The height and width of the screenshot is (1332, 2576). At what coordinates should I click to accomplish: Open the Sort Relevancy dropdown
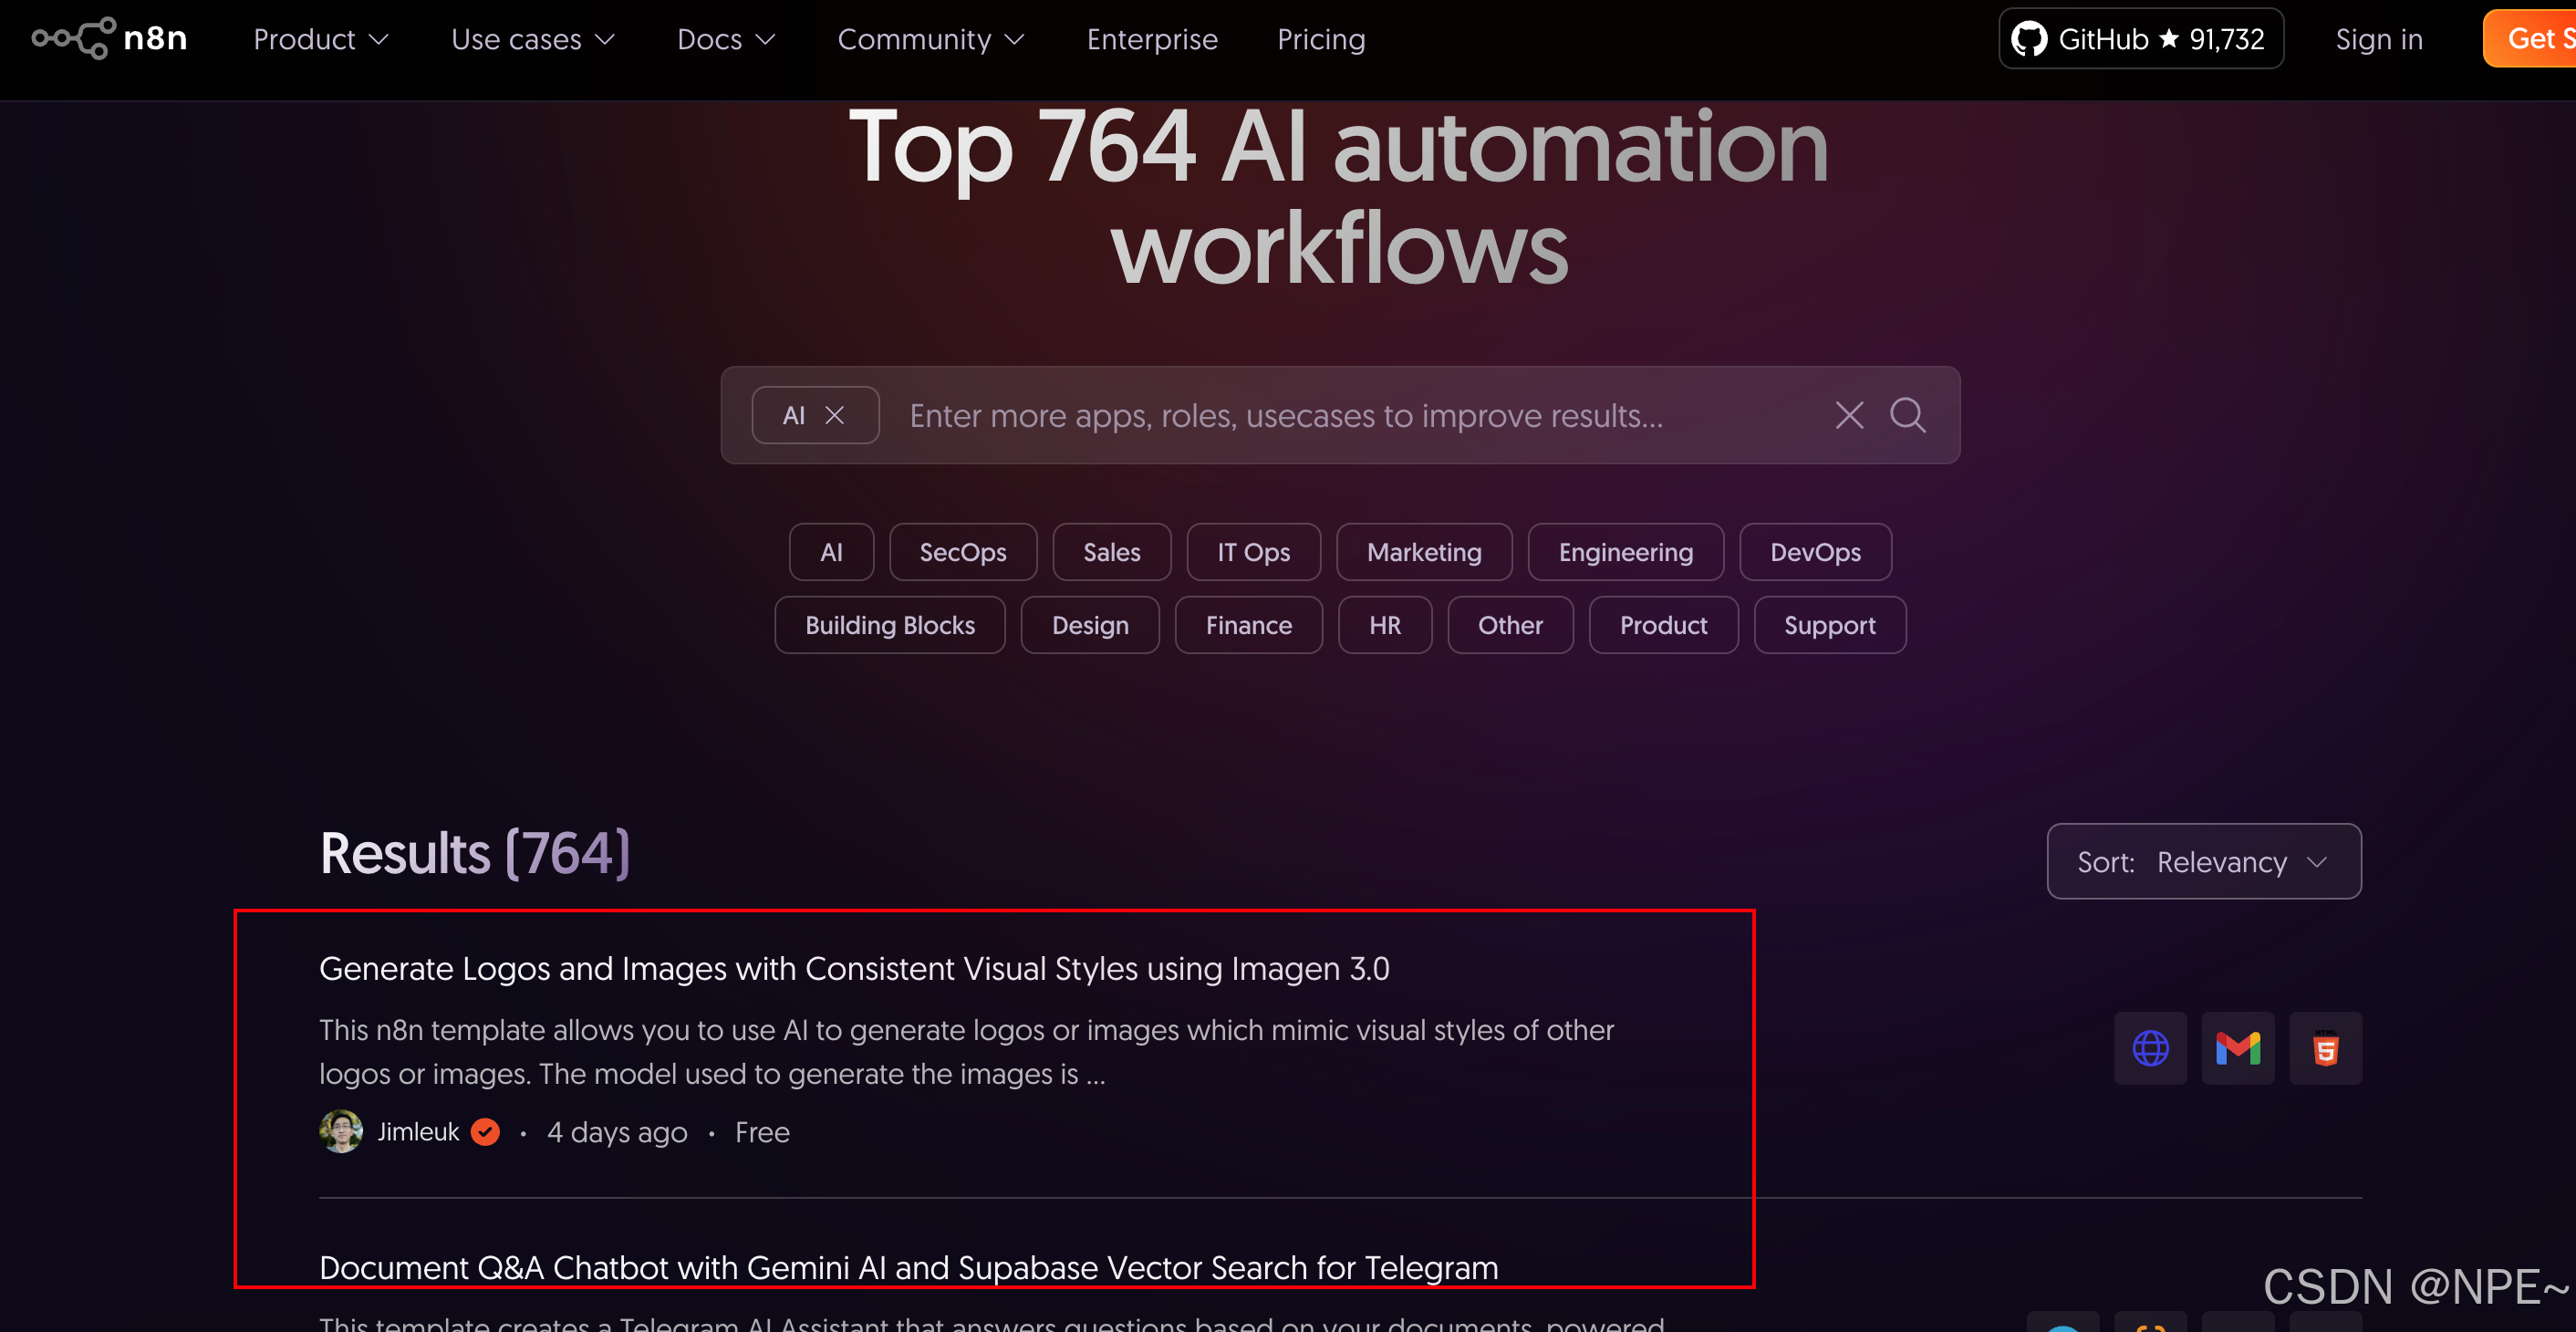pos(2203,861)
